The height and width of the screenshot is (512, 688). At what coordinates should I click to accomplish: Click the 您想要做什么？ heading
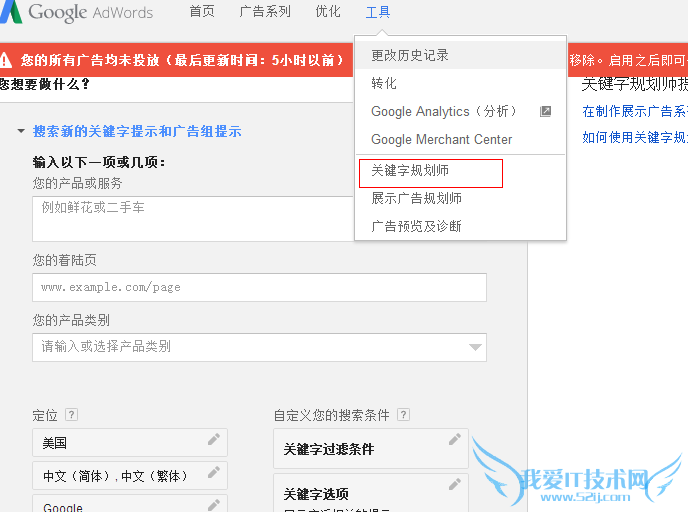[x=45, y=84]
